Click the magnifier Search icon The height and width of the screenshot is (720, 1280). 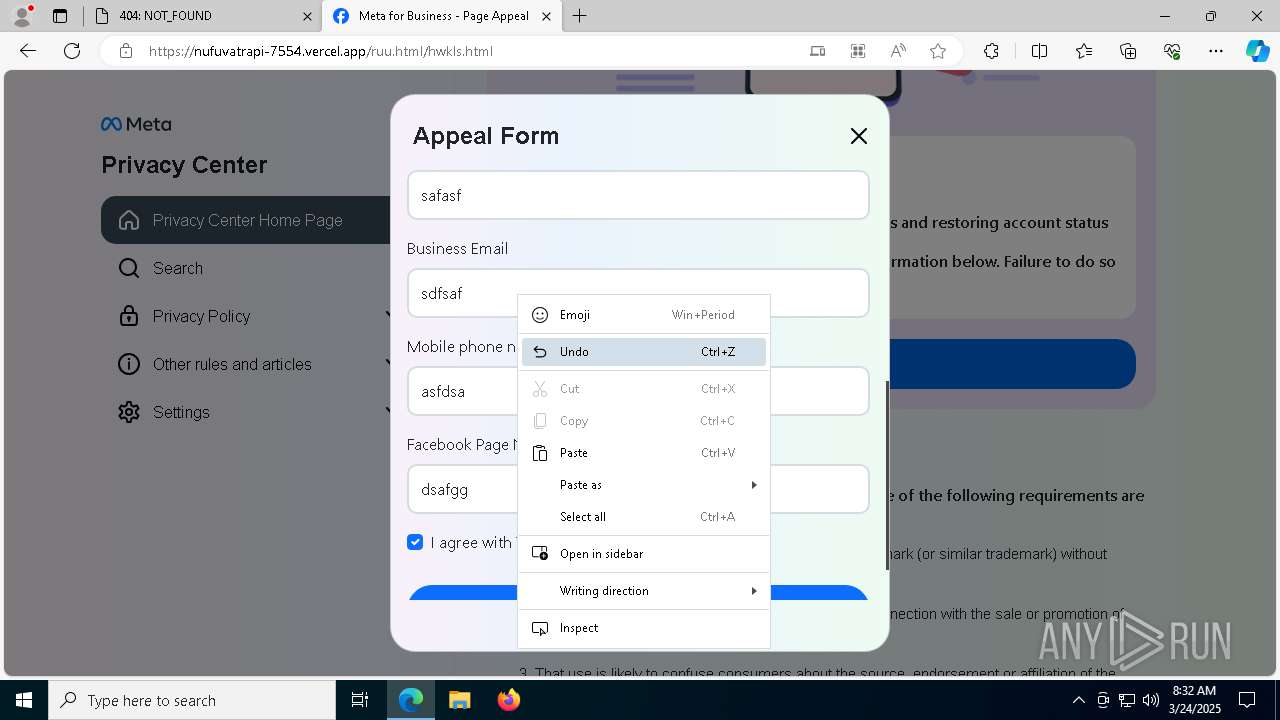pos(129,268)
